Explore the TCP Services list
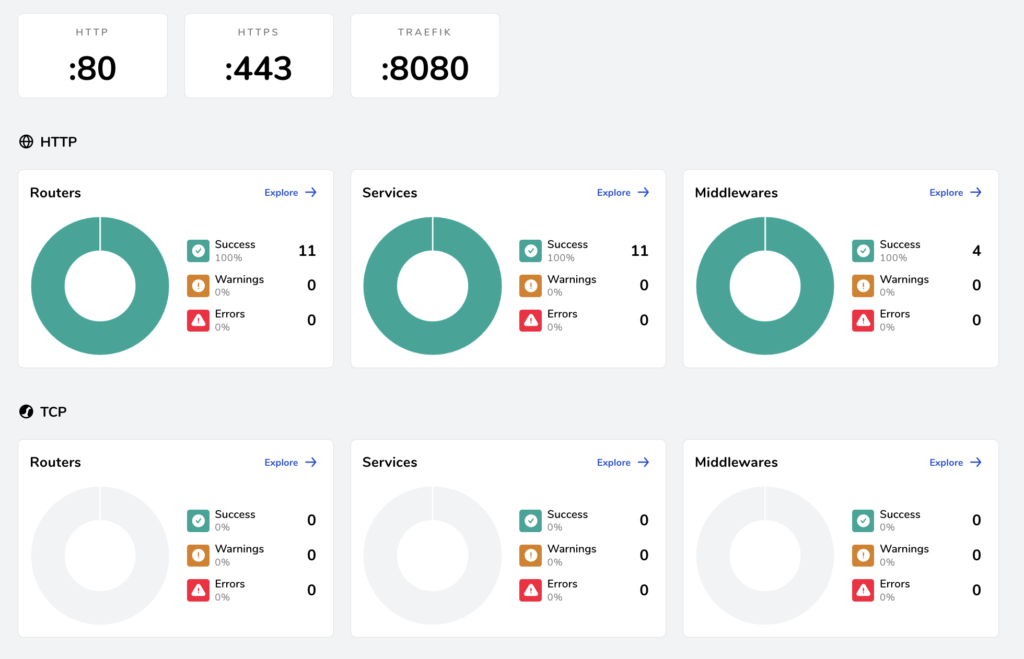 click(x=623, y=463)
